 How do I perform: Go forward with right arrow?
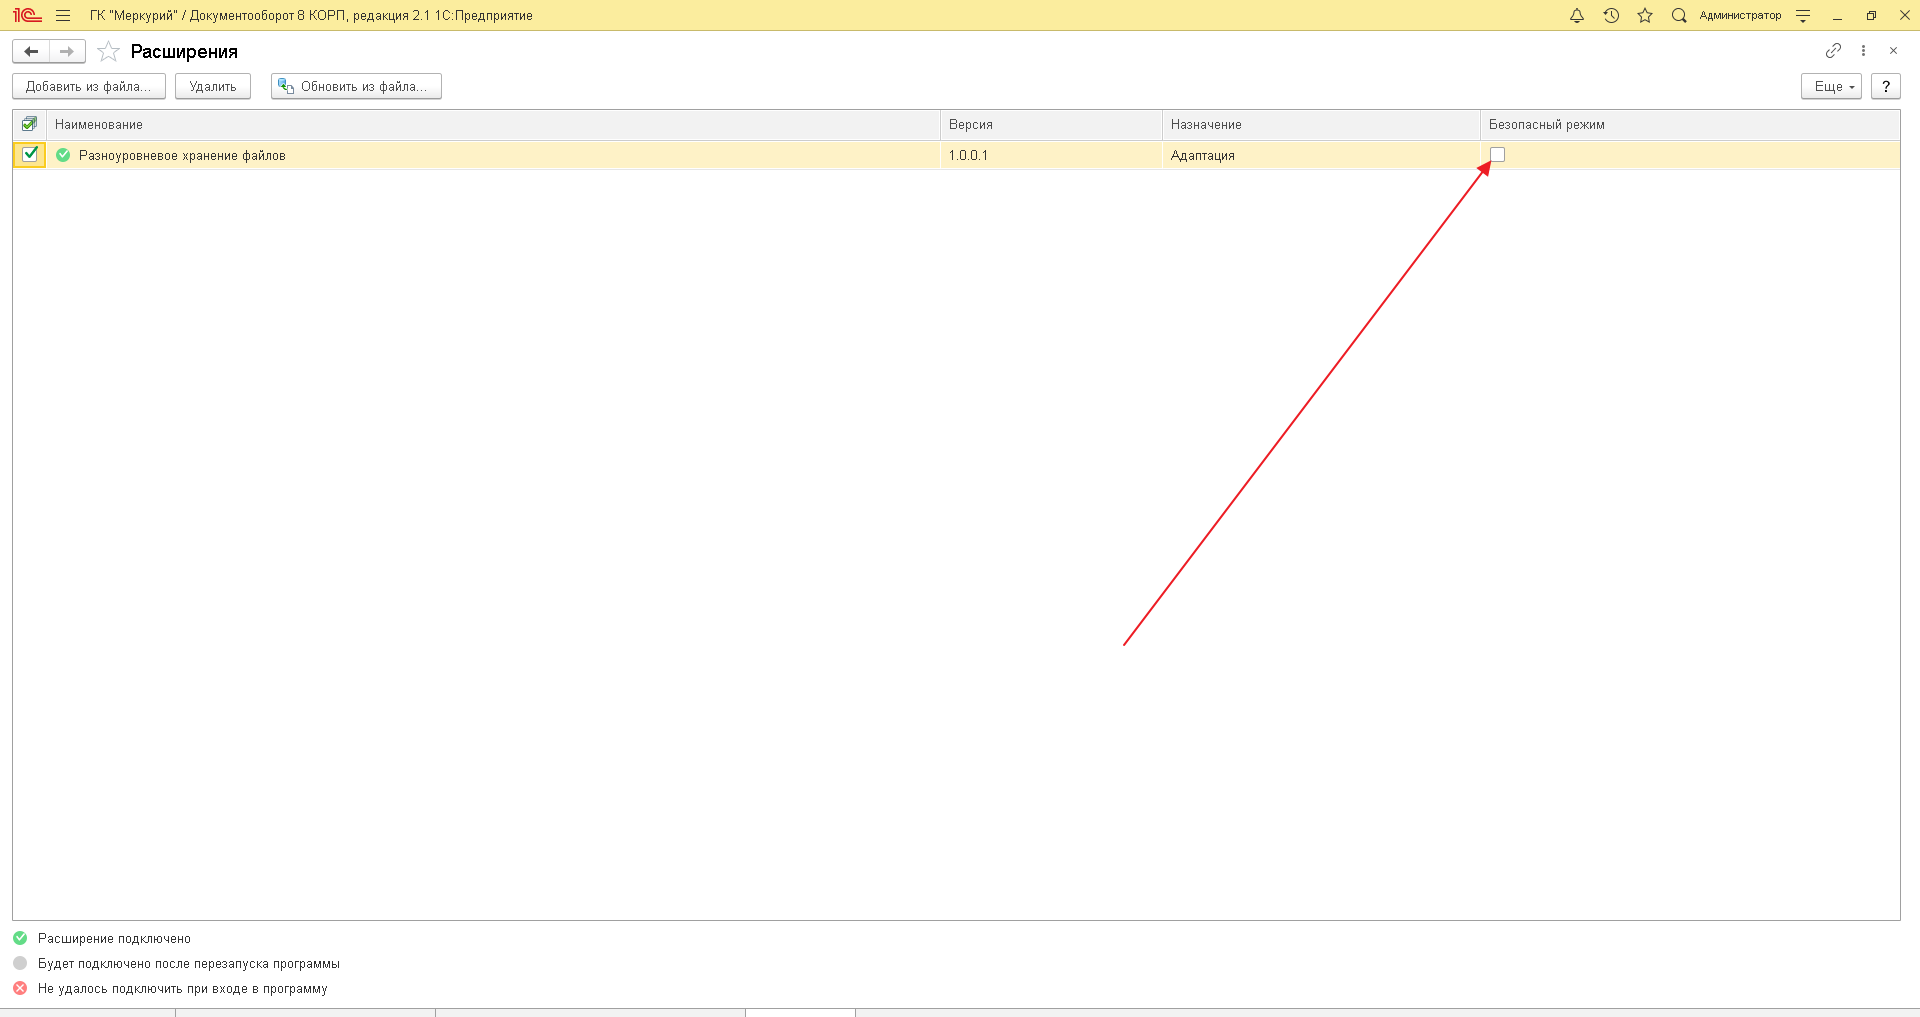tap(67, 51)
